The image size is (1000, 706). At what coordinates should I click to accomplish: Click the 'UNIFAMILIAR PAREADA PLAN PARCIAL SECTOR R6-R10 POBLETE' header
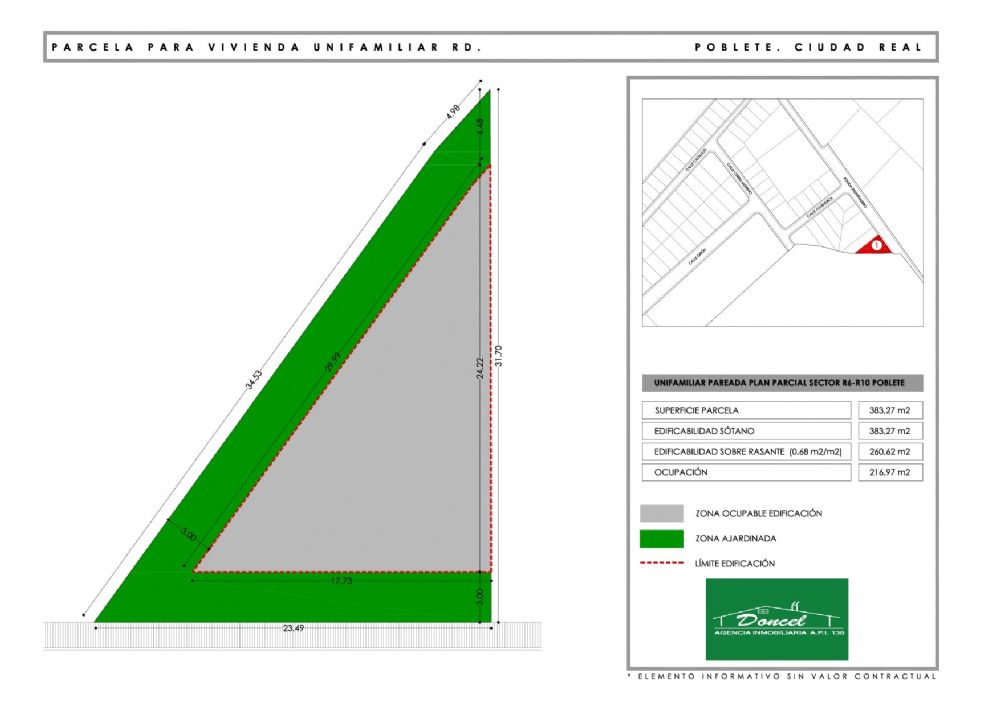tap(783, 383)
